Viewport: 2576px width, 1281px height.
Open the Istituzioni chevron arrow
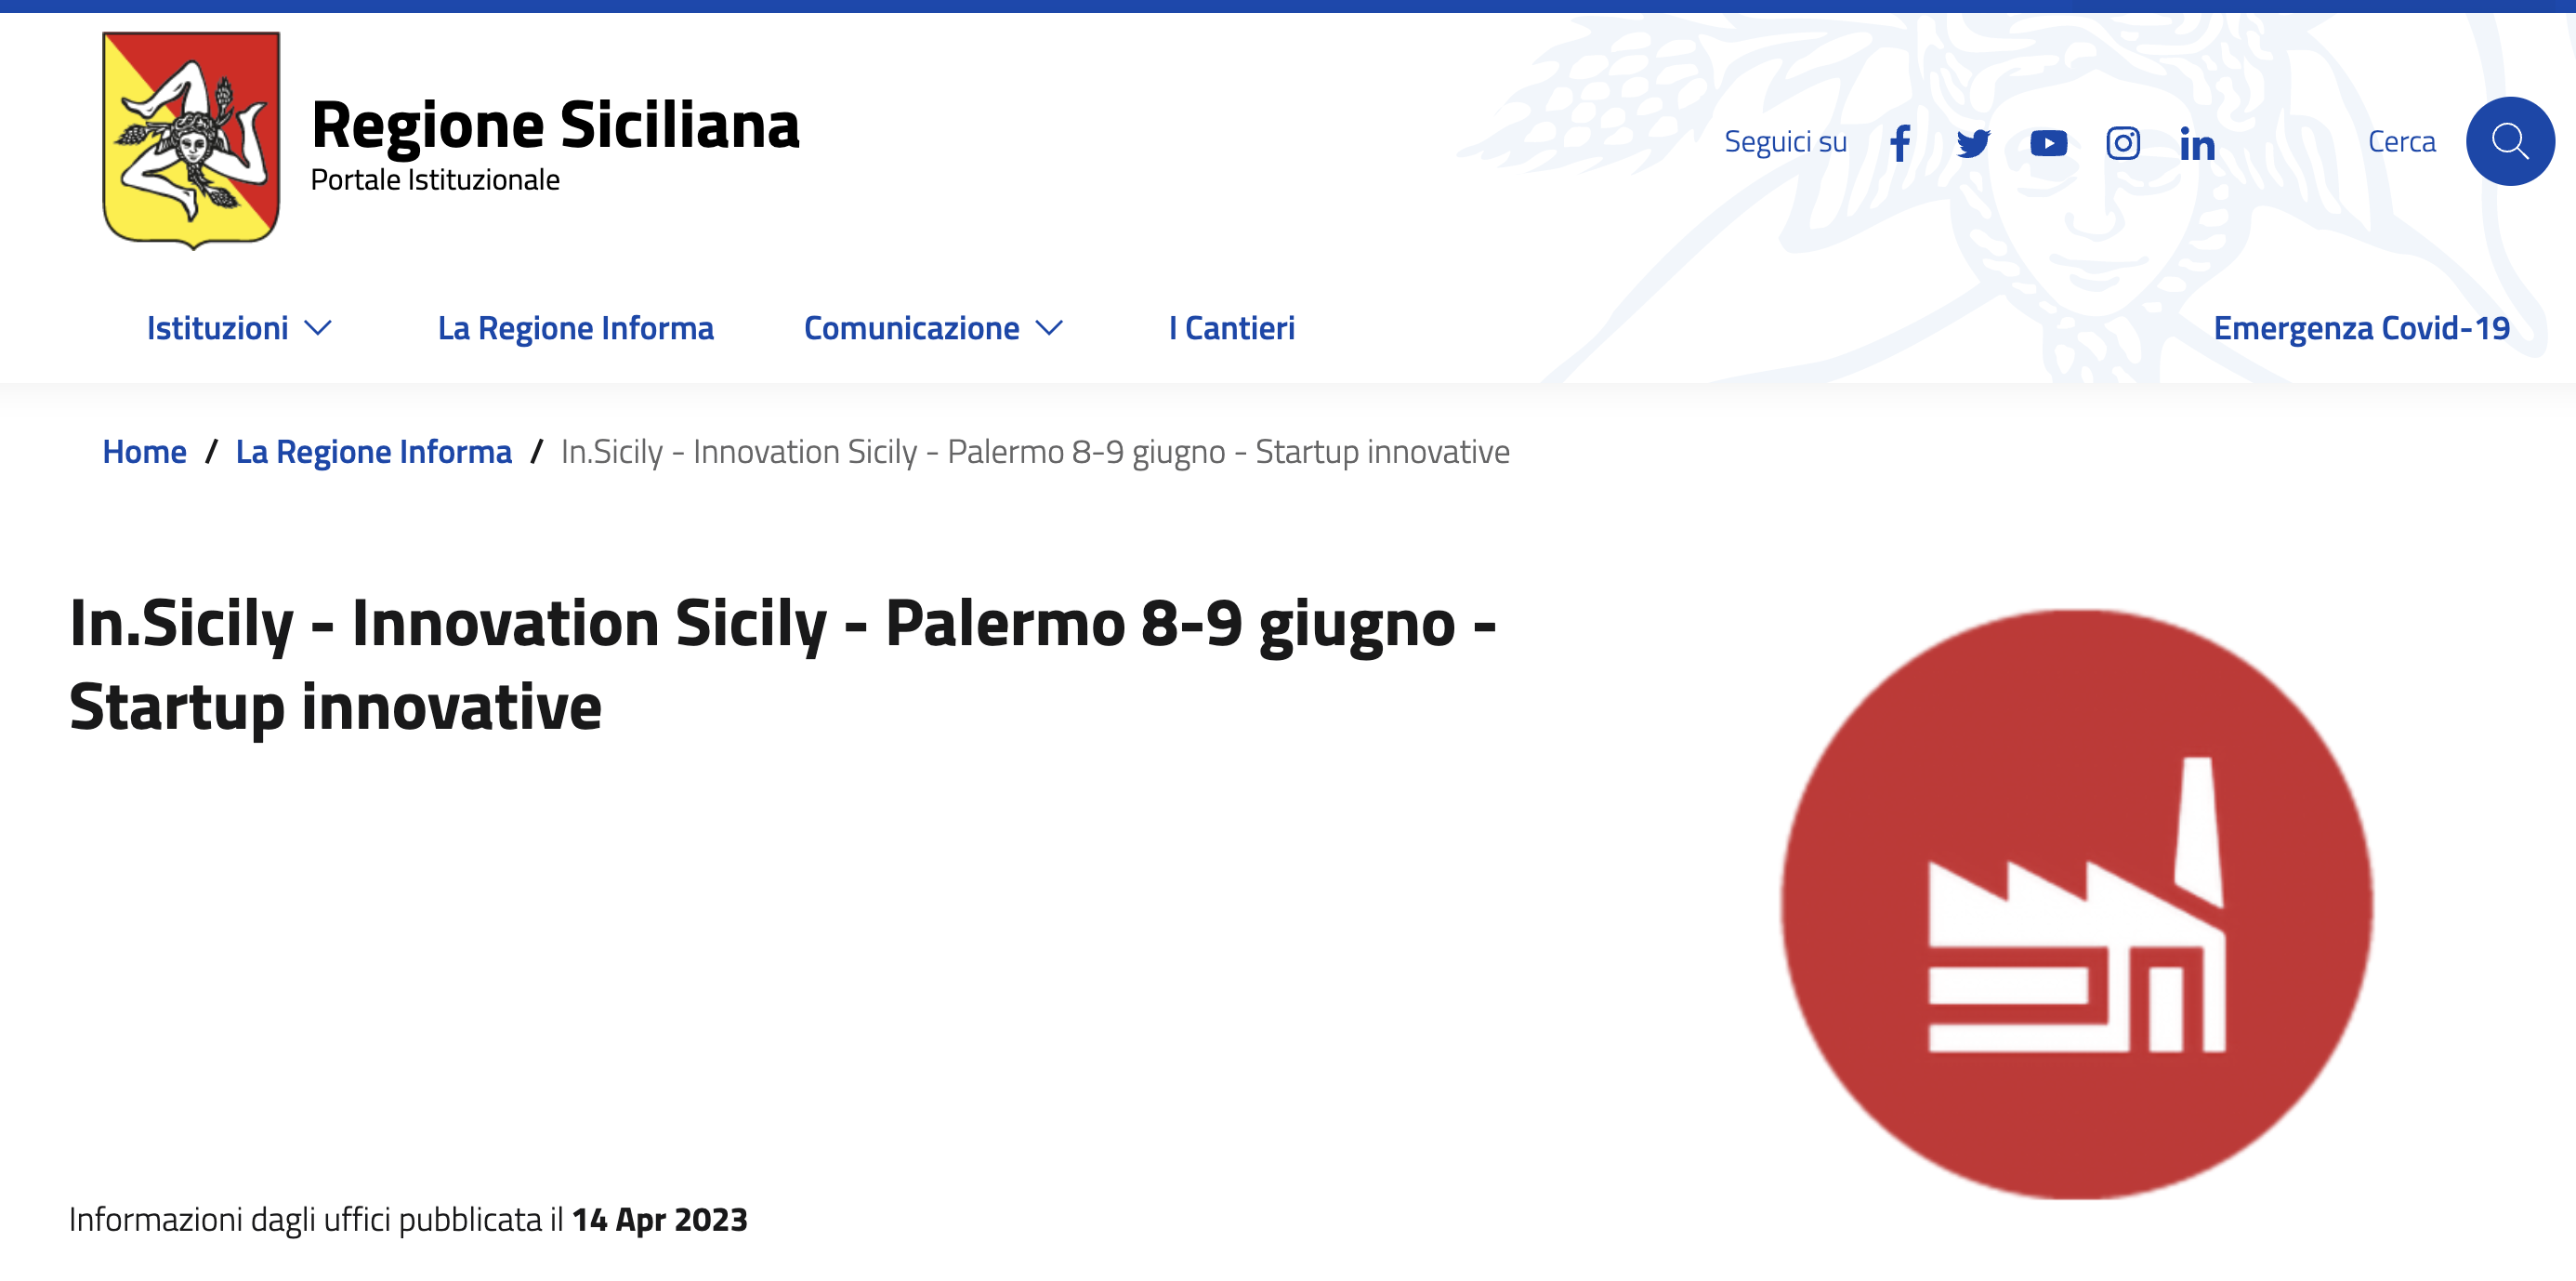[x=318, y=327]
